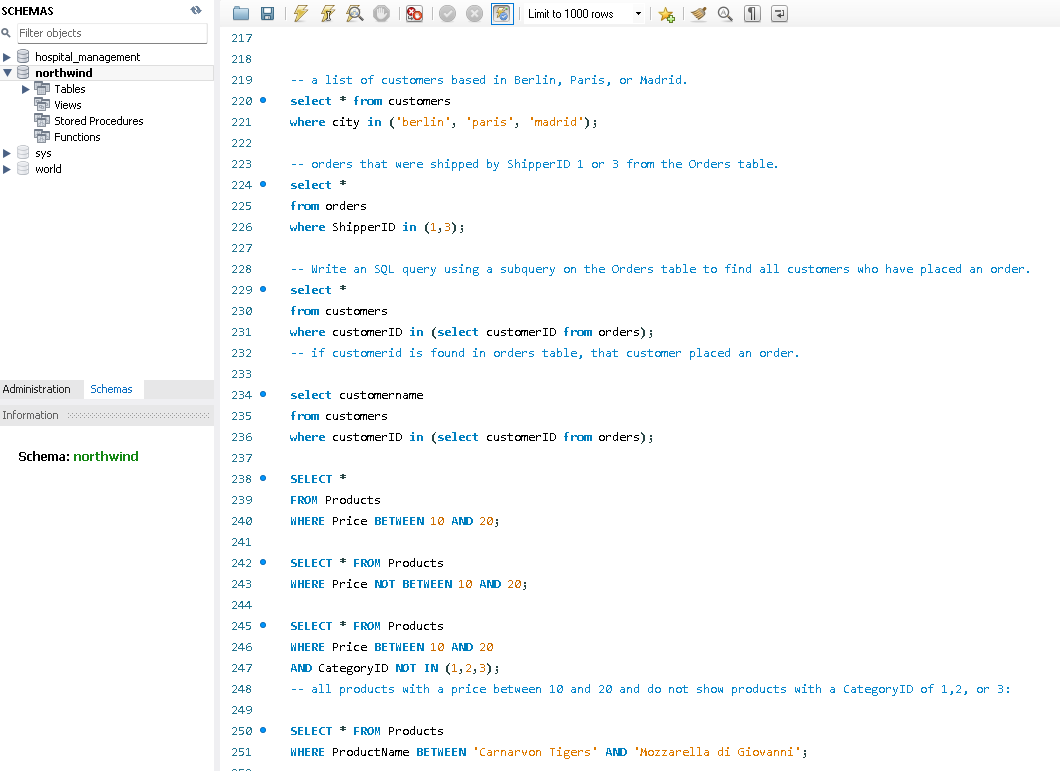The height and width of the screenshot is (771, 1060).
Task: Expand the Tables node
Action: click(x=26, y=89)
